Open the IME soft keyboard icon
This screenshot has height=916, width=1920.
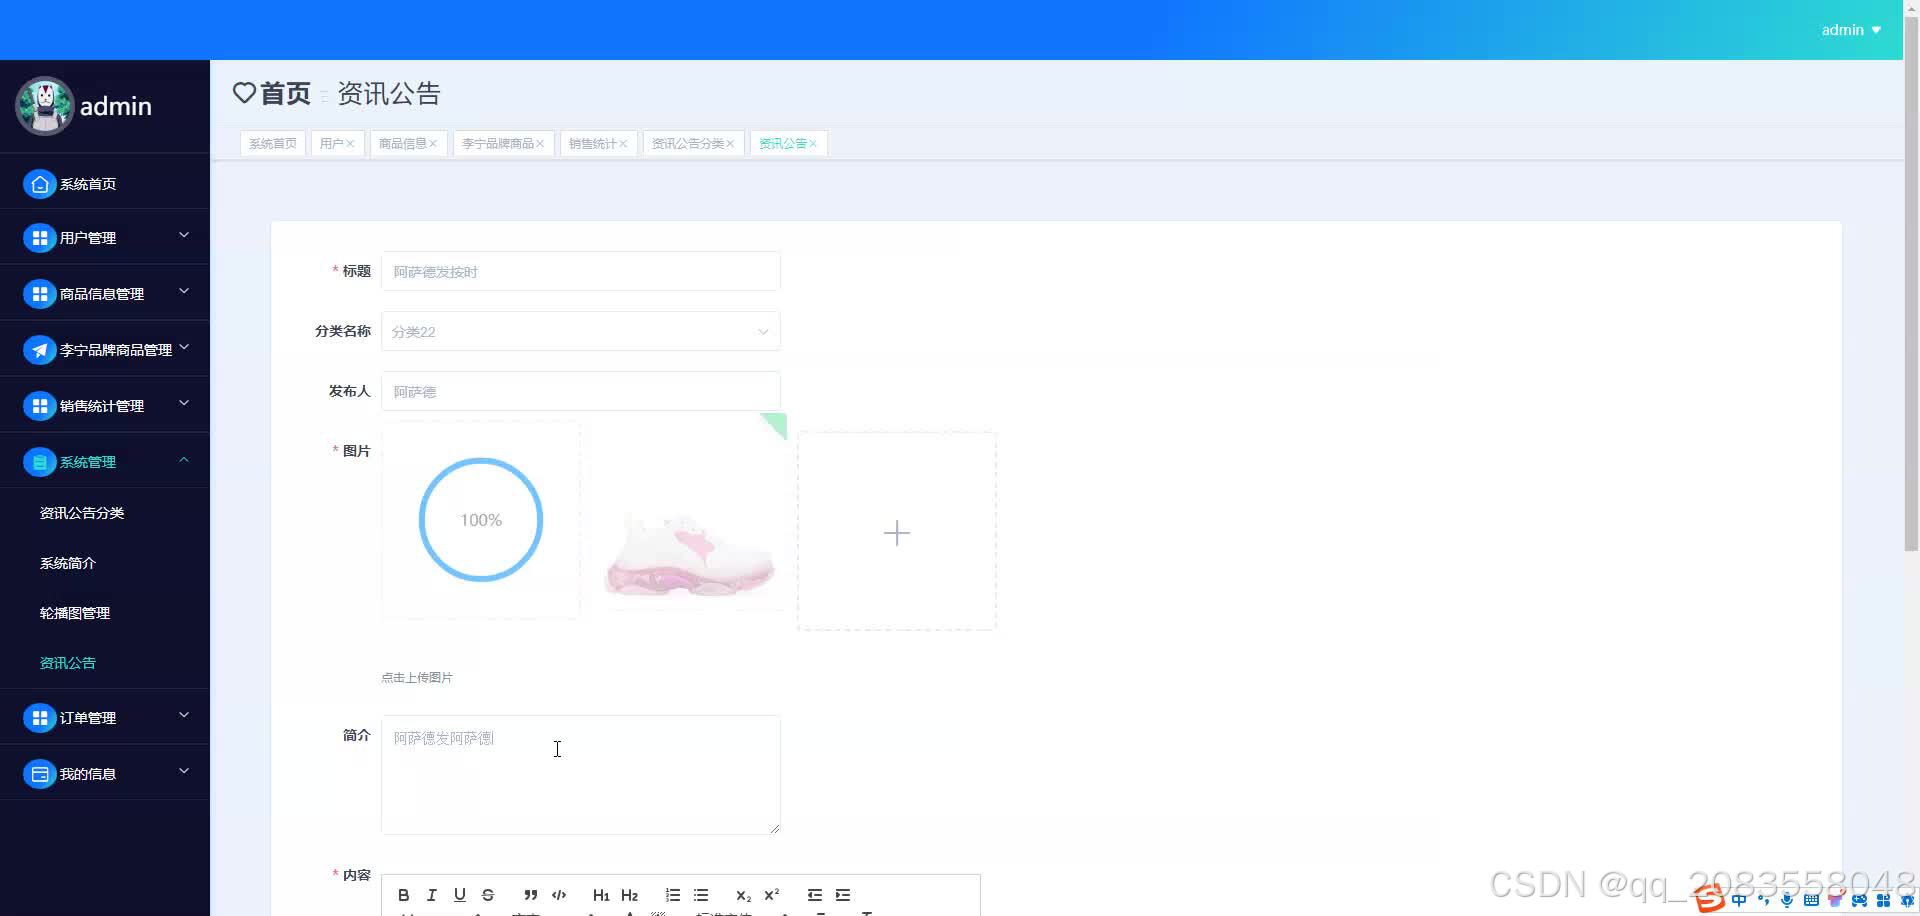[x=1811, y=901]
